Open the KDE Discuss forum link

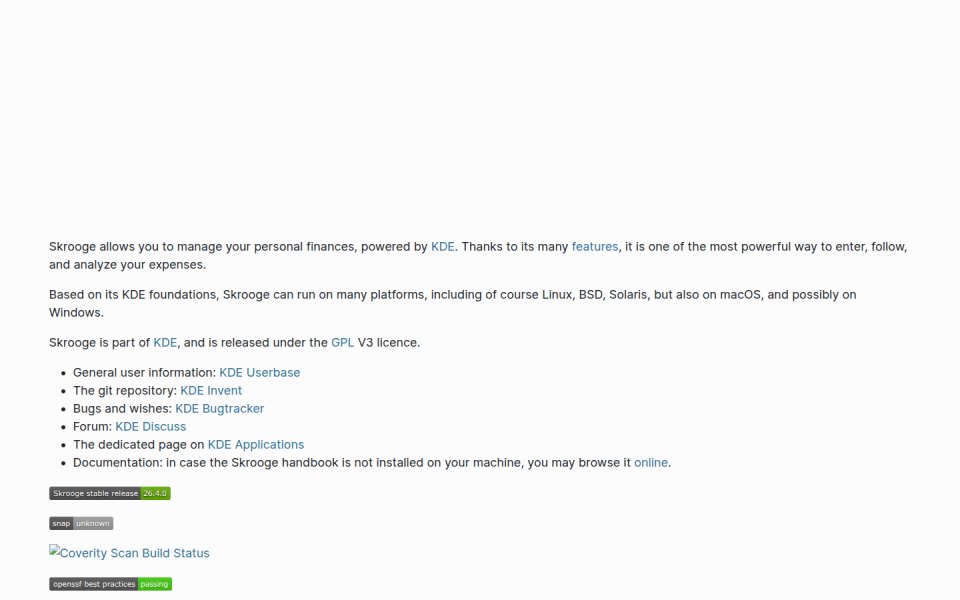point(151,427)
